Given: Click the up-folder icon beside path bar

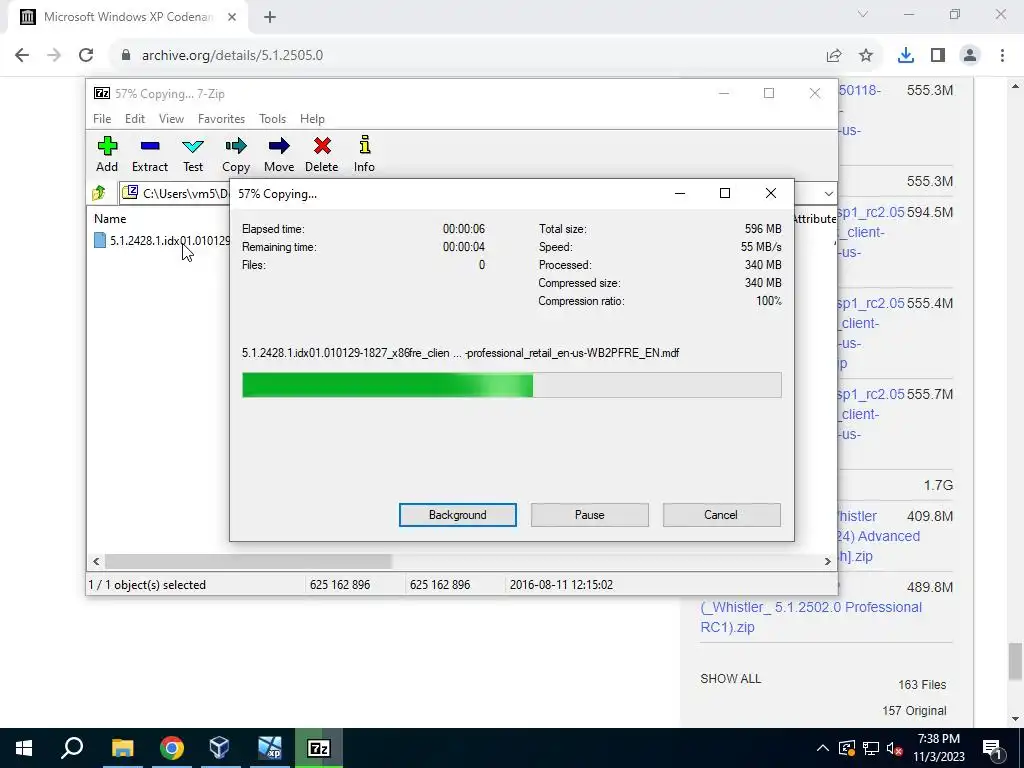Looking at the screenshot, I should pos(99,193).
